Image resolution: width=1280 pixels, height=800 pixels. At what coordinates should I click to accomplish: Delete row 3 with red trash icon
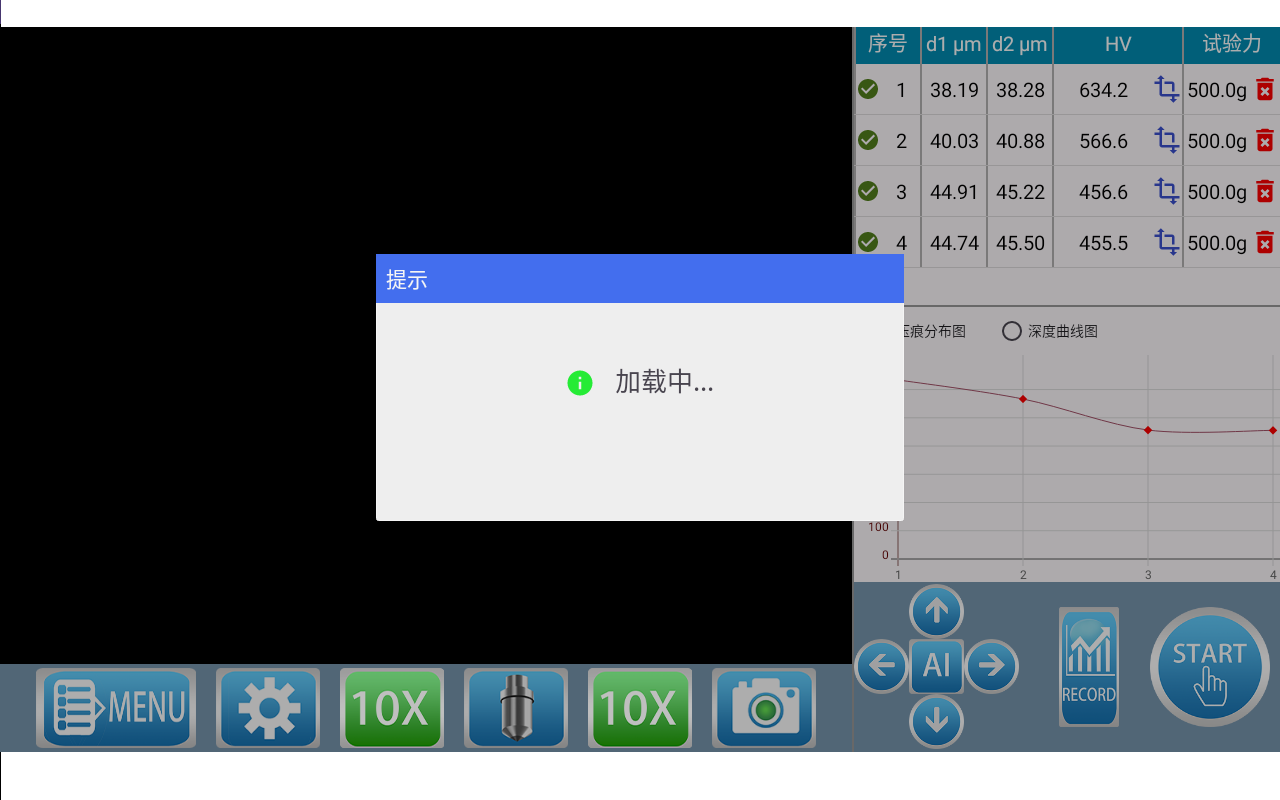[x=1265, y=191]
